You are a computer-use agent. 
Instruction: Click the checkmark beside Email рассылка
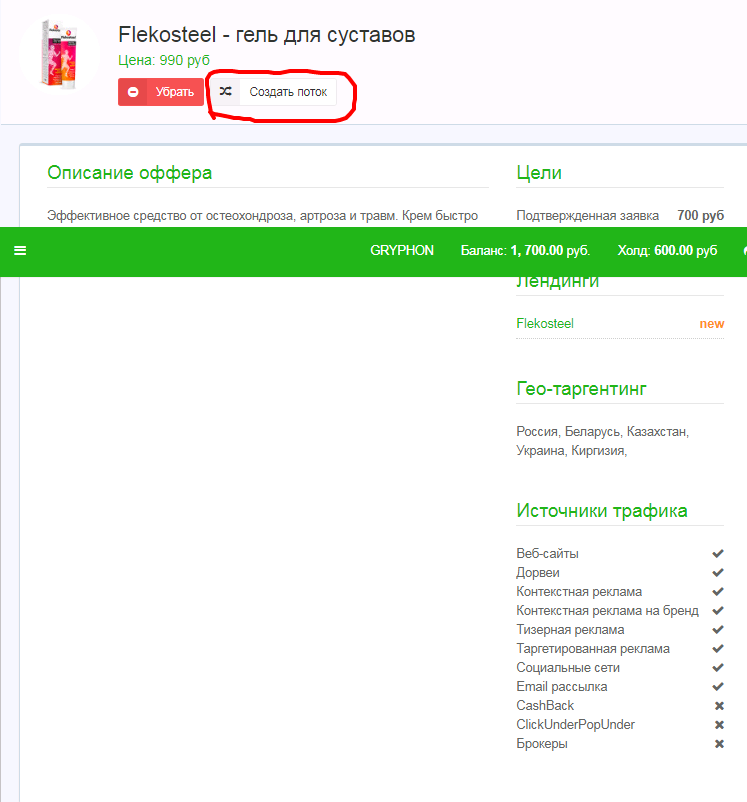pos(717,686)
